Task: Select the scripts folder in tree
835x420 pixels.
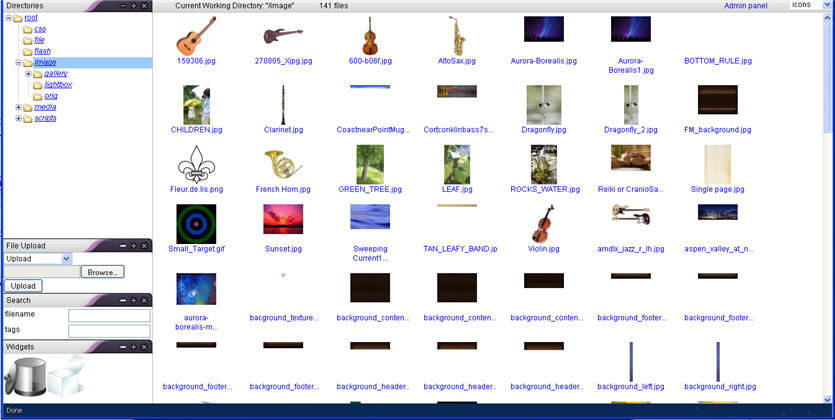Action: pyautogui.click(x=45, y=118)
